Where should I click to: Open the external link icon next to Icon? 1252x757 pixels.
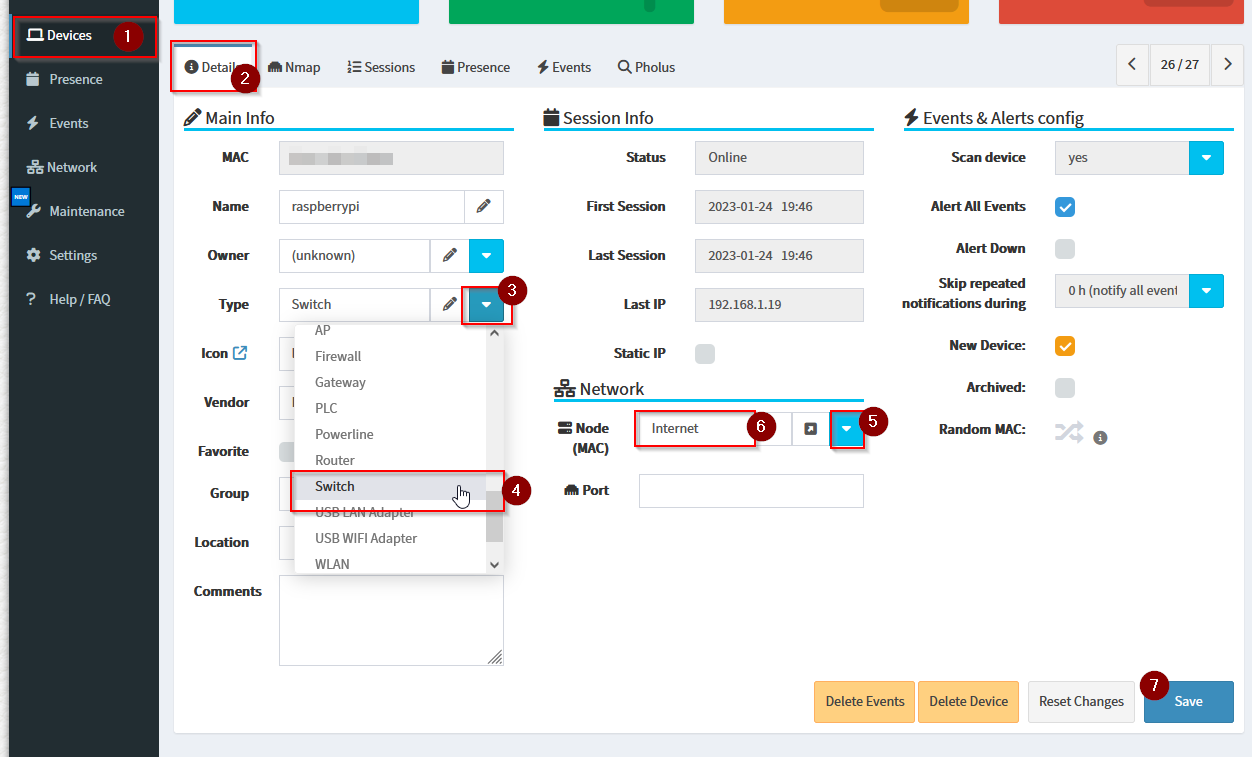pos(240,353)
